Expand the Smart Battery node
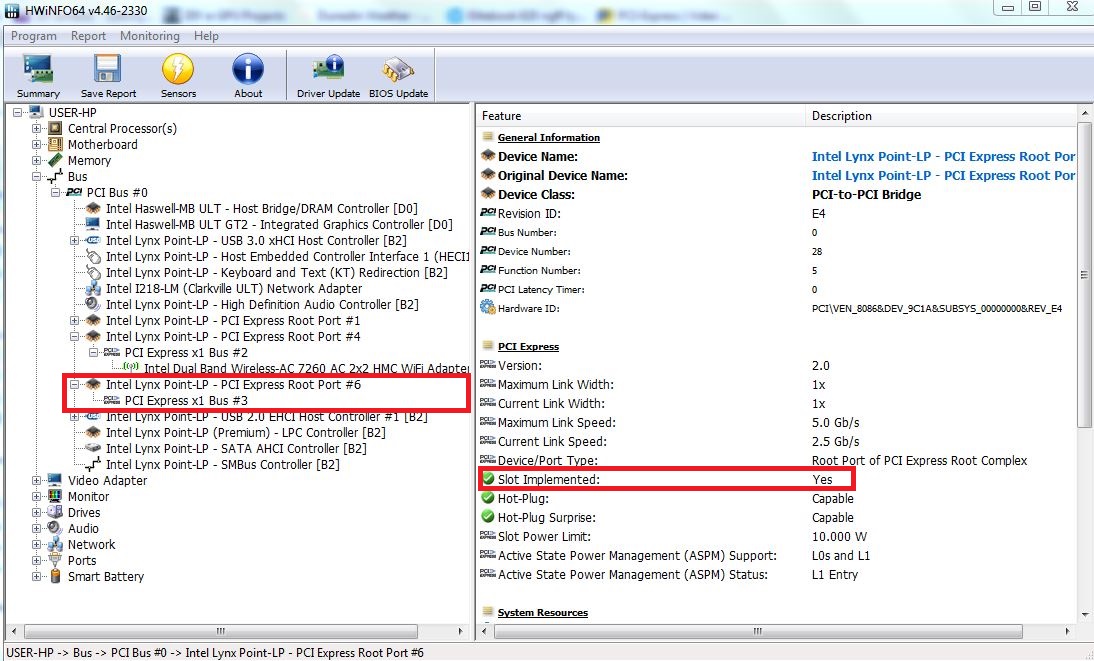 pos(36,577)
